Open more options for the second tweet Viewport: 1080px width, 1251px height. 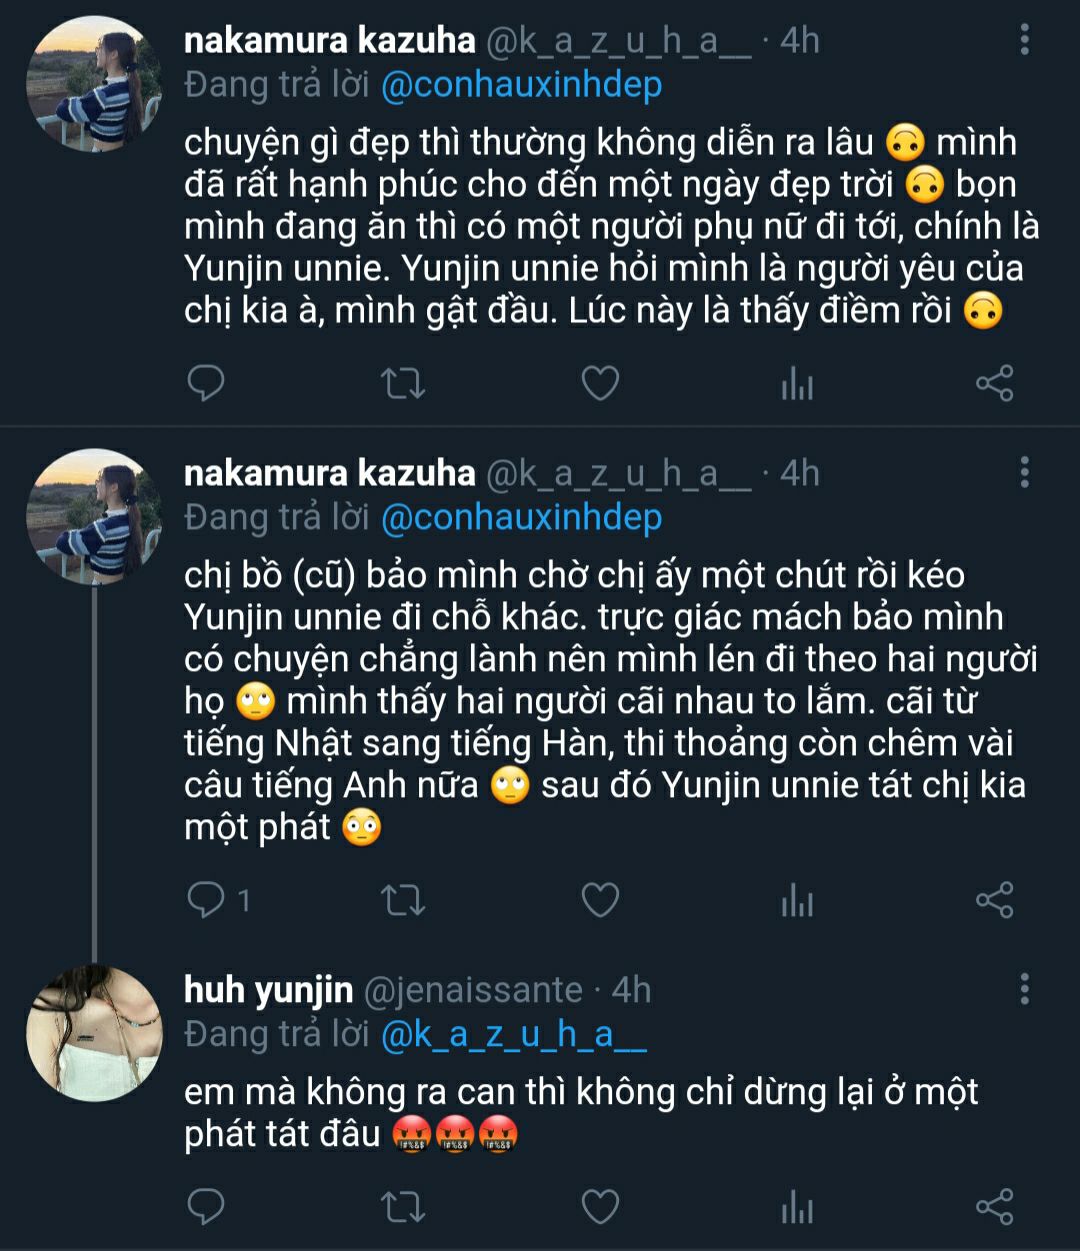1024,472
